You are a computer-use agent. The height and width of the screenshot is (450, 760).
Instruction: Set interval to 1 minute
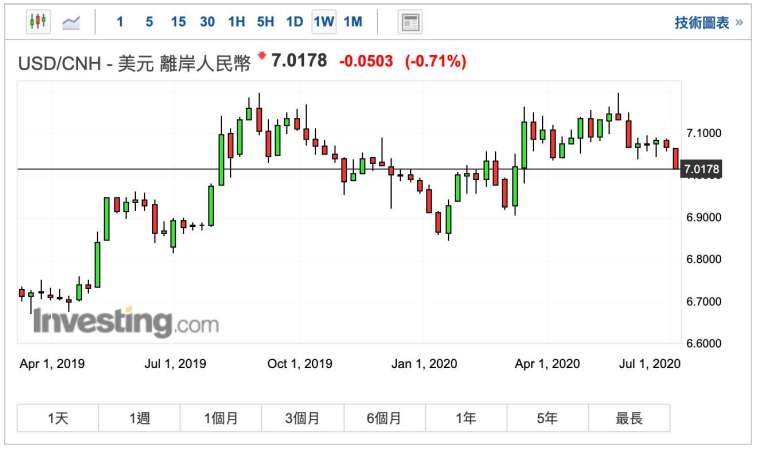120,22
